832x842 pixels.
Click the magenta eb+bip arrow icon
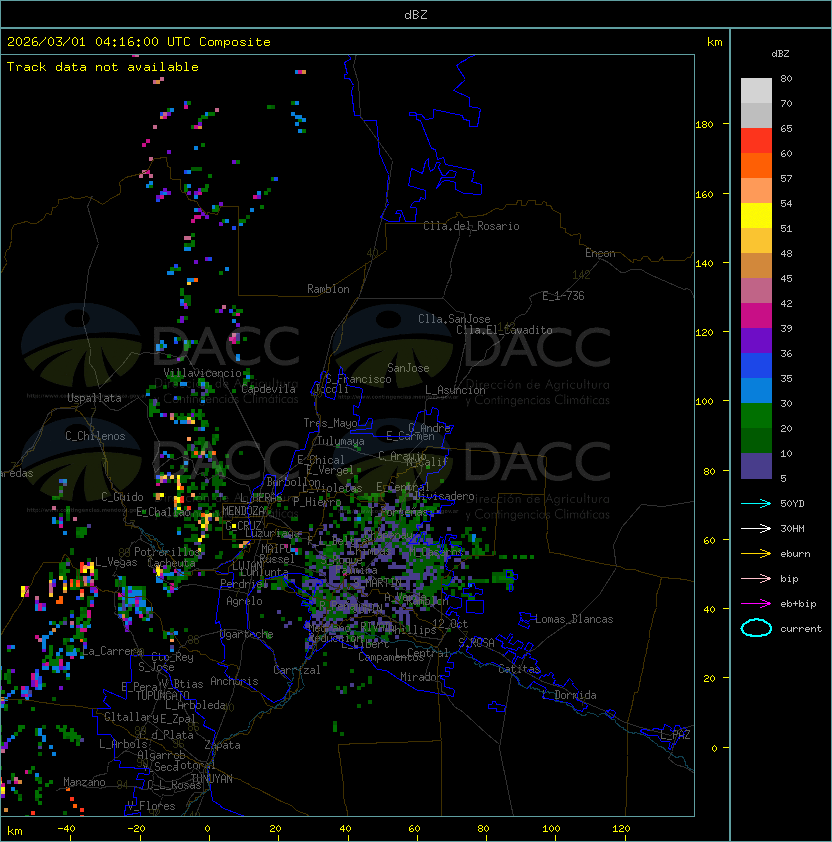[756, 603]
